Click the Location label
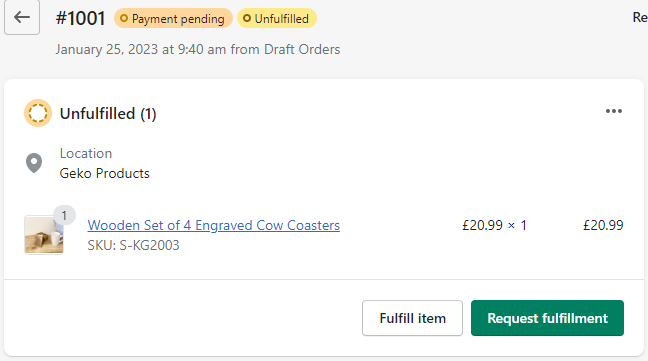The height and width of the screenshot is (361, 648). (x=86, y=153)
